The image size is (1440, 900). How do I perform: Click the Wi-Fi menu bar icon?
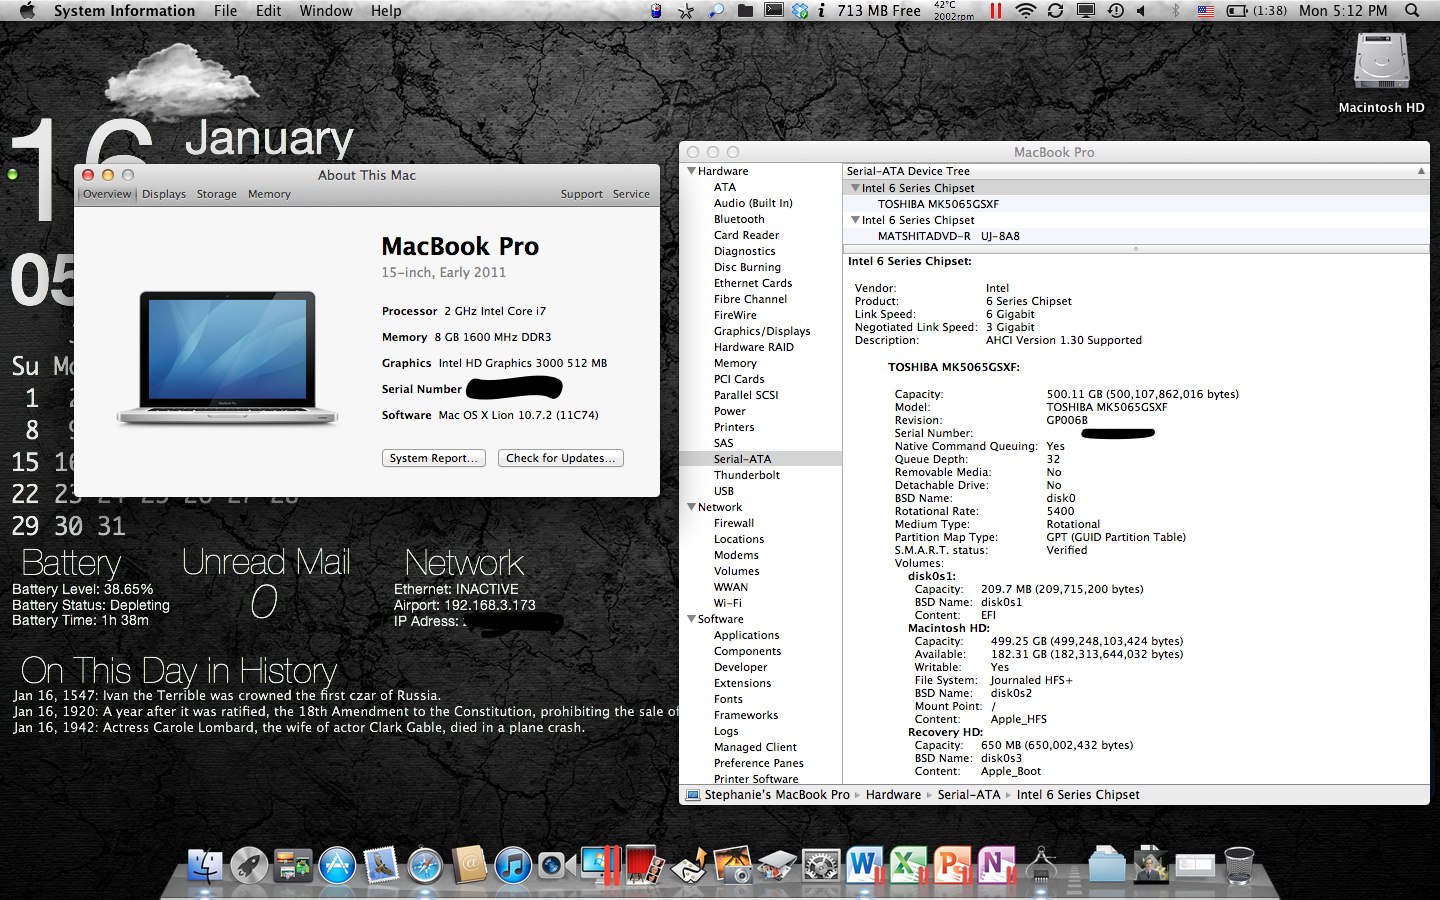pos(1025,11)
